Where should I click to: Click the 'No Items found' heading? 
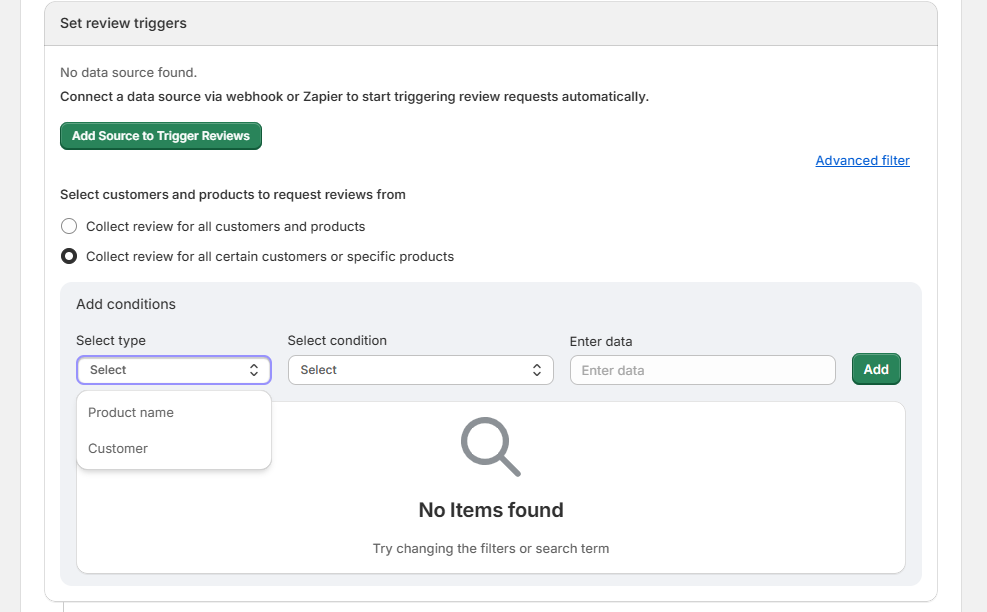point(490,510)
